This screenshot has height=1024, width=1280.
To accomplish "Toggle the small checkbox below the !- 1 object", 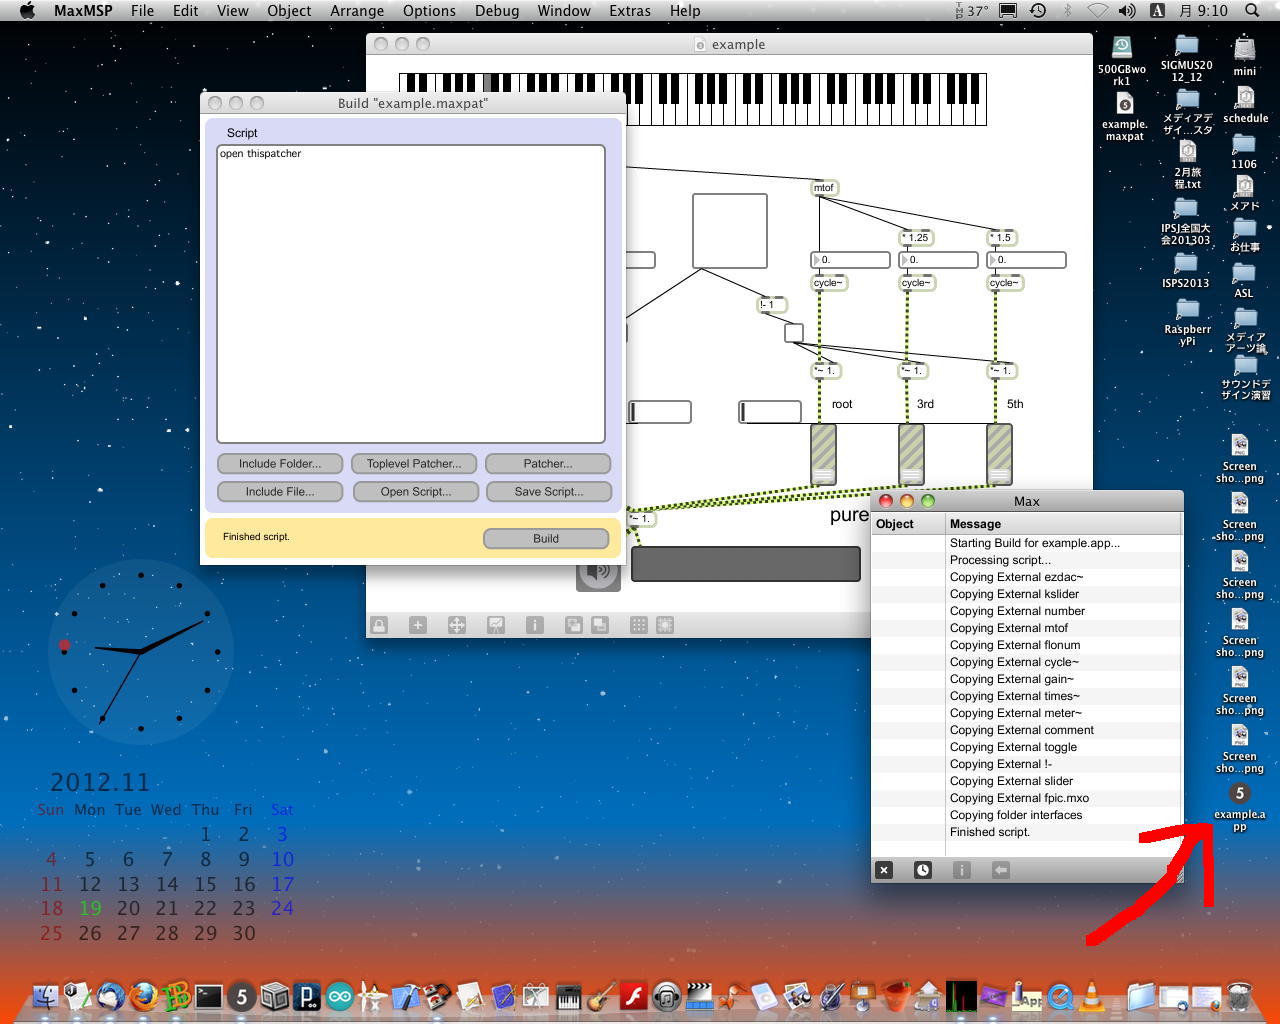I will pyautogui.click(x=794, y=333).
